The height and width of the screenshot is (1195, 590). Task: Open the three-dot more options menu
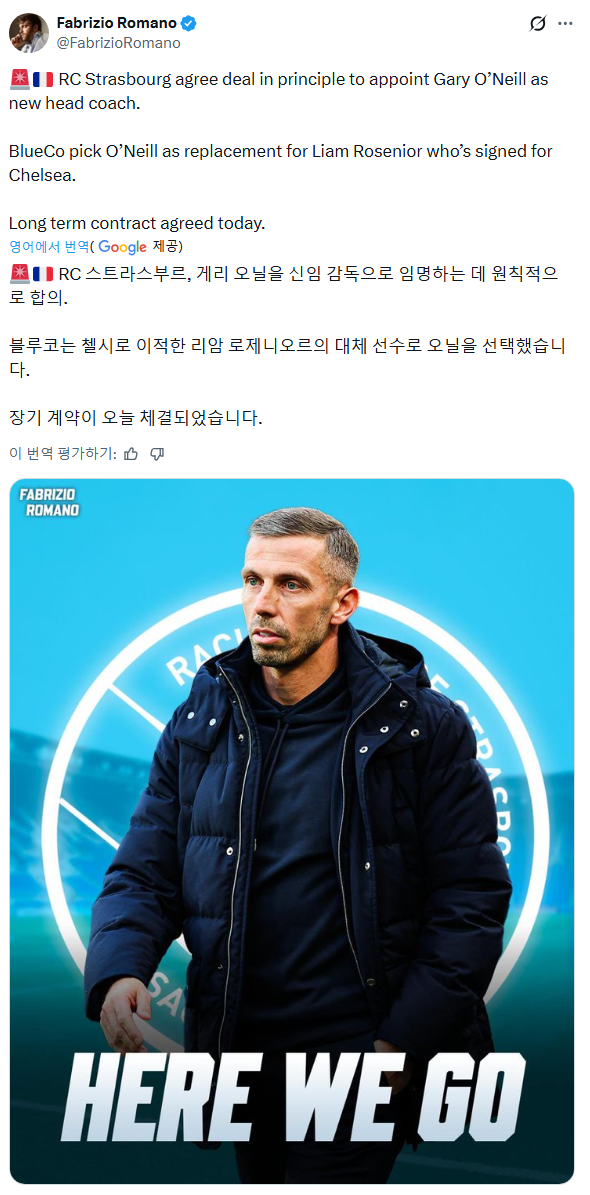pos(565,24)
